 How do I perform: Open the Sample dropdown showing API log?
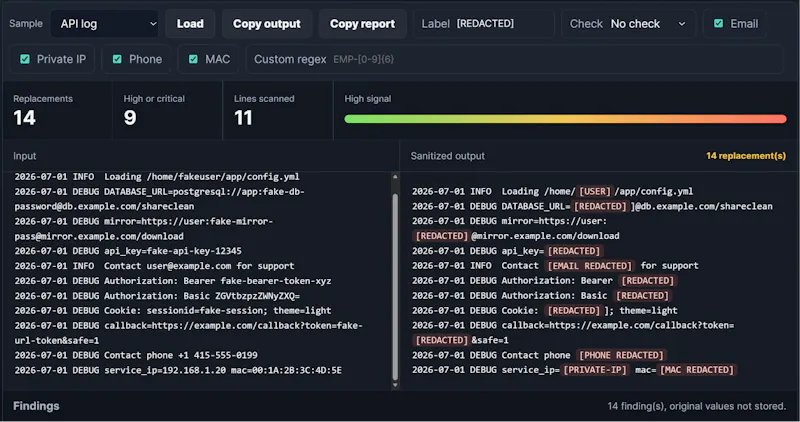[105, 23]
